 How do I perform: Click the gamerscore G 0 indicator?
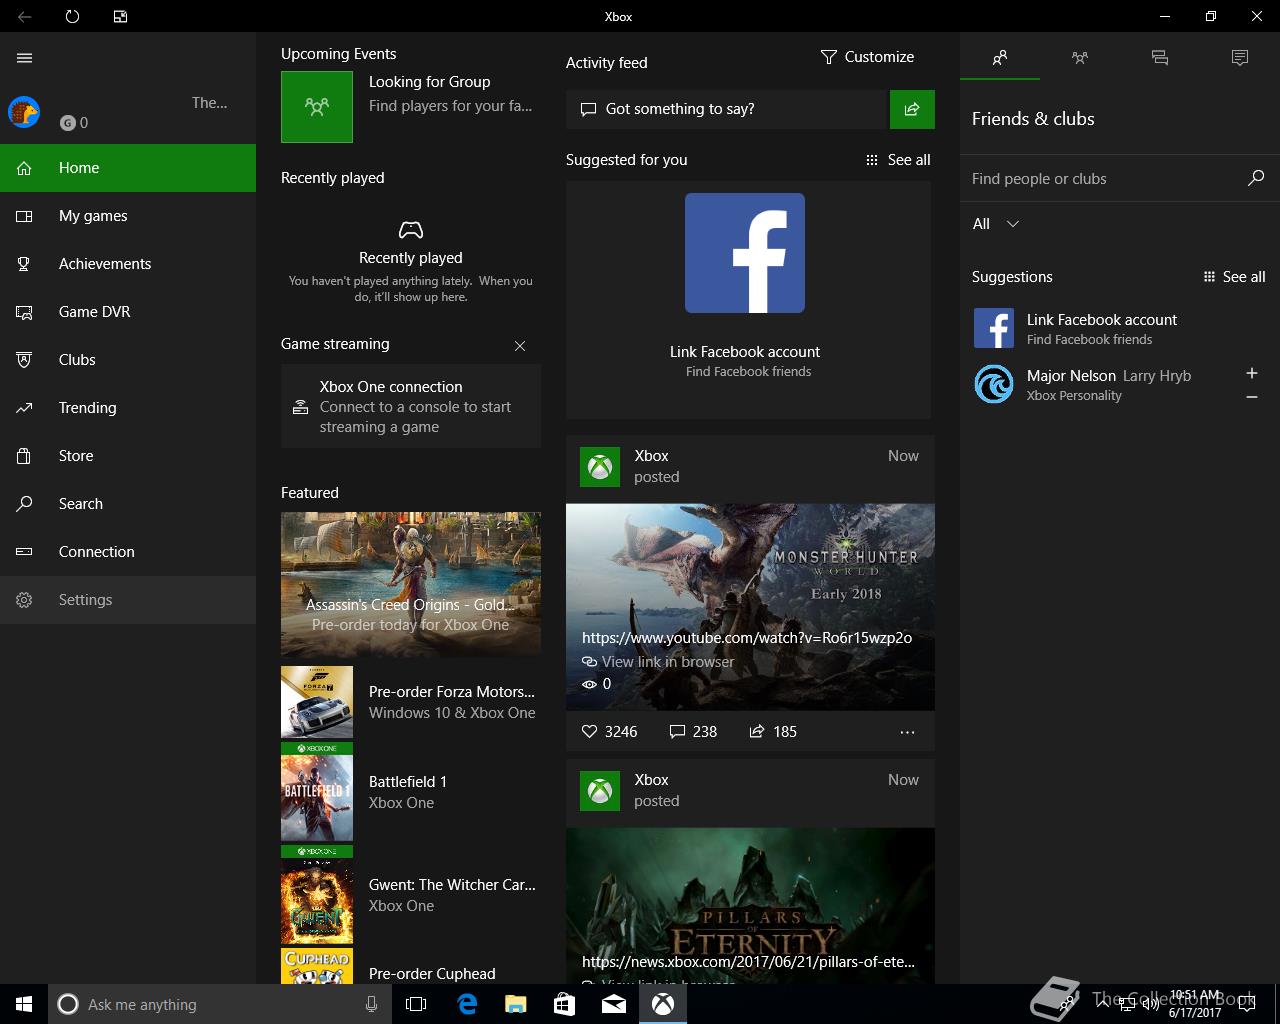point(74,122)
